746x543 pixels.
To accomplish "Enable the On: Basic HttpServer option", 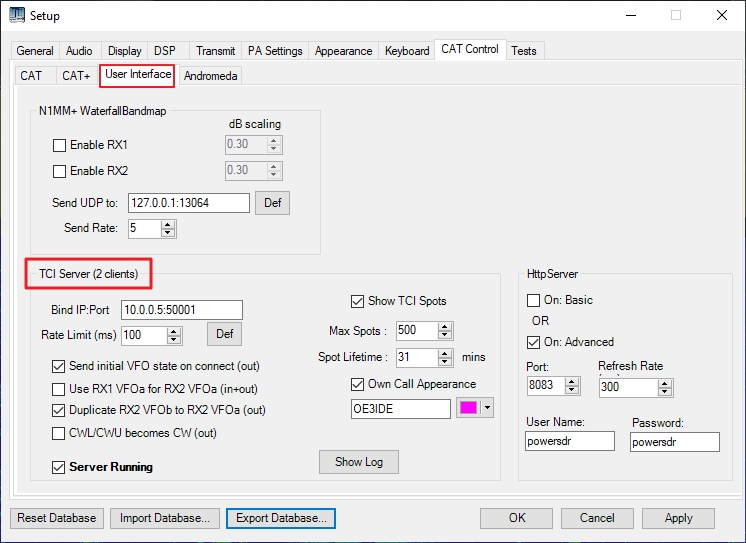I will click(534, 300).
